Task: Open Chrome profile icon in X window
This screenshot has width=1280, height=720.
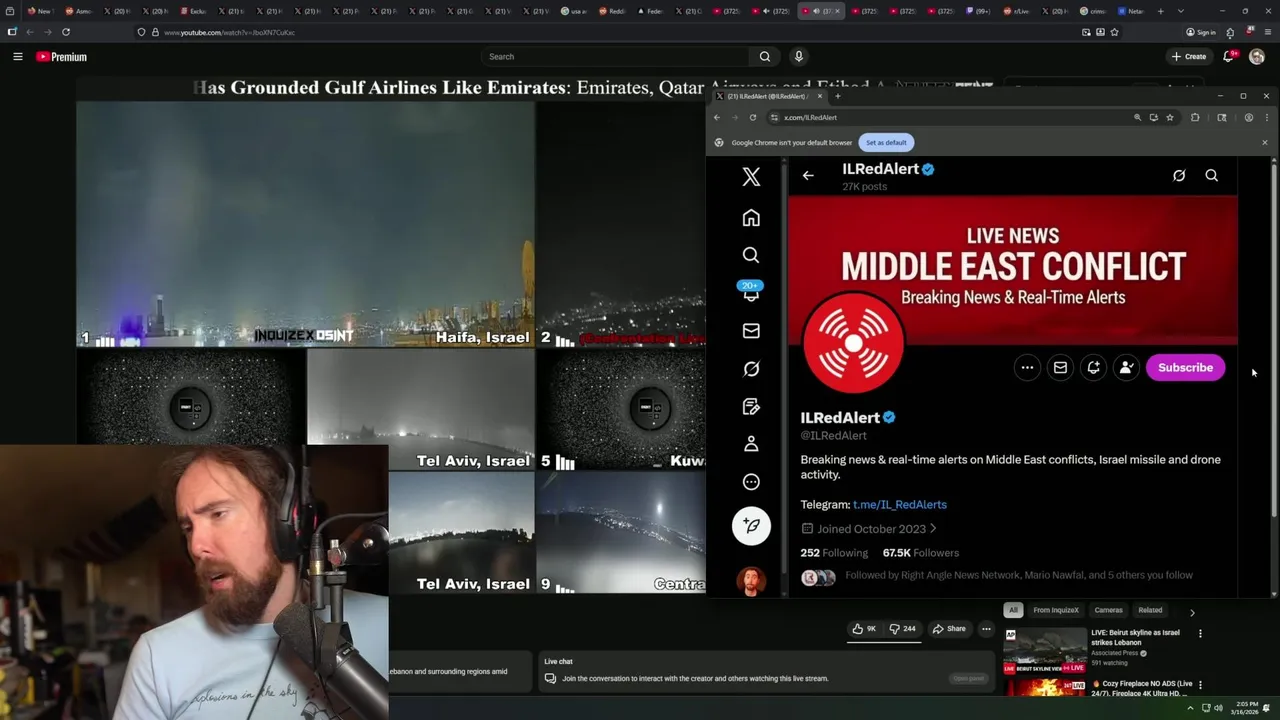Action: pos(1248,118)
